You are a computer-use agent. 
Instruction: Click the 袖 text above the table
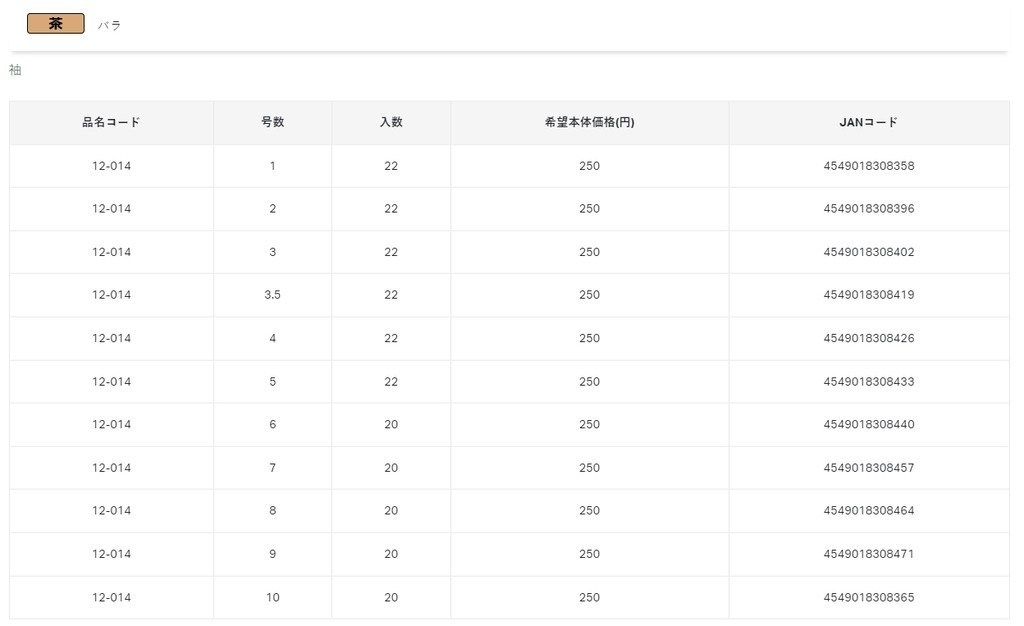coord(15,70)
